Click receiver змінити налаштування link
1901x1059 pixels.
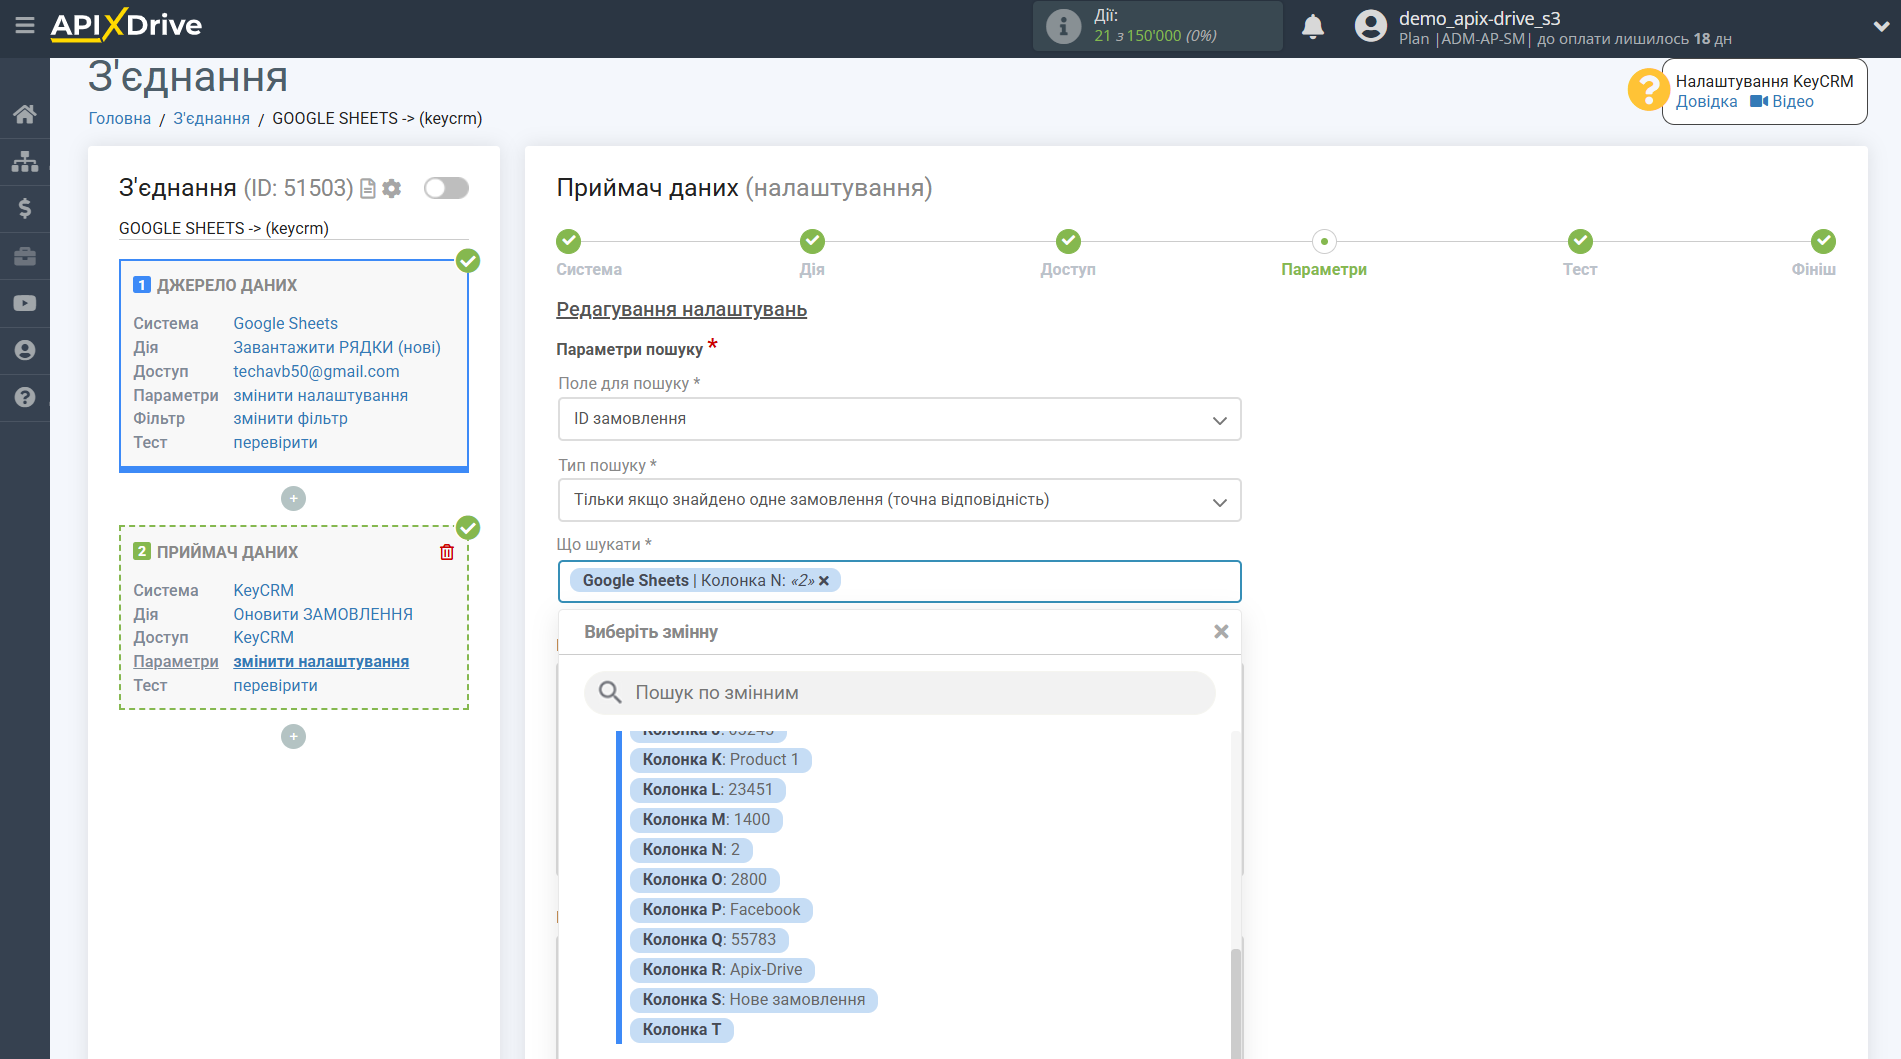[321, 661]
